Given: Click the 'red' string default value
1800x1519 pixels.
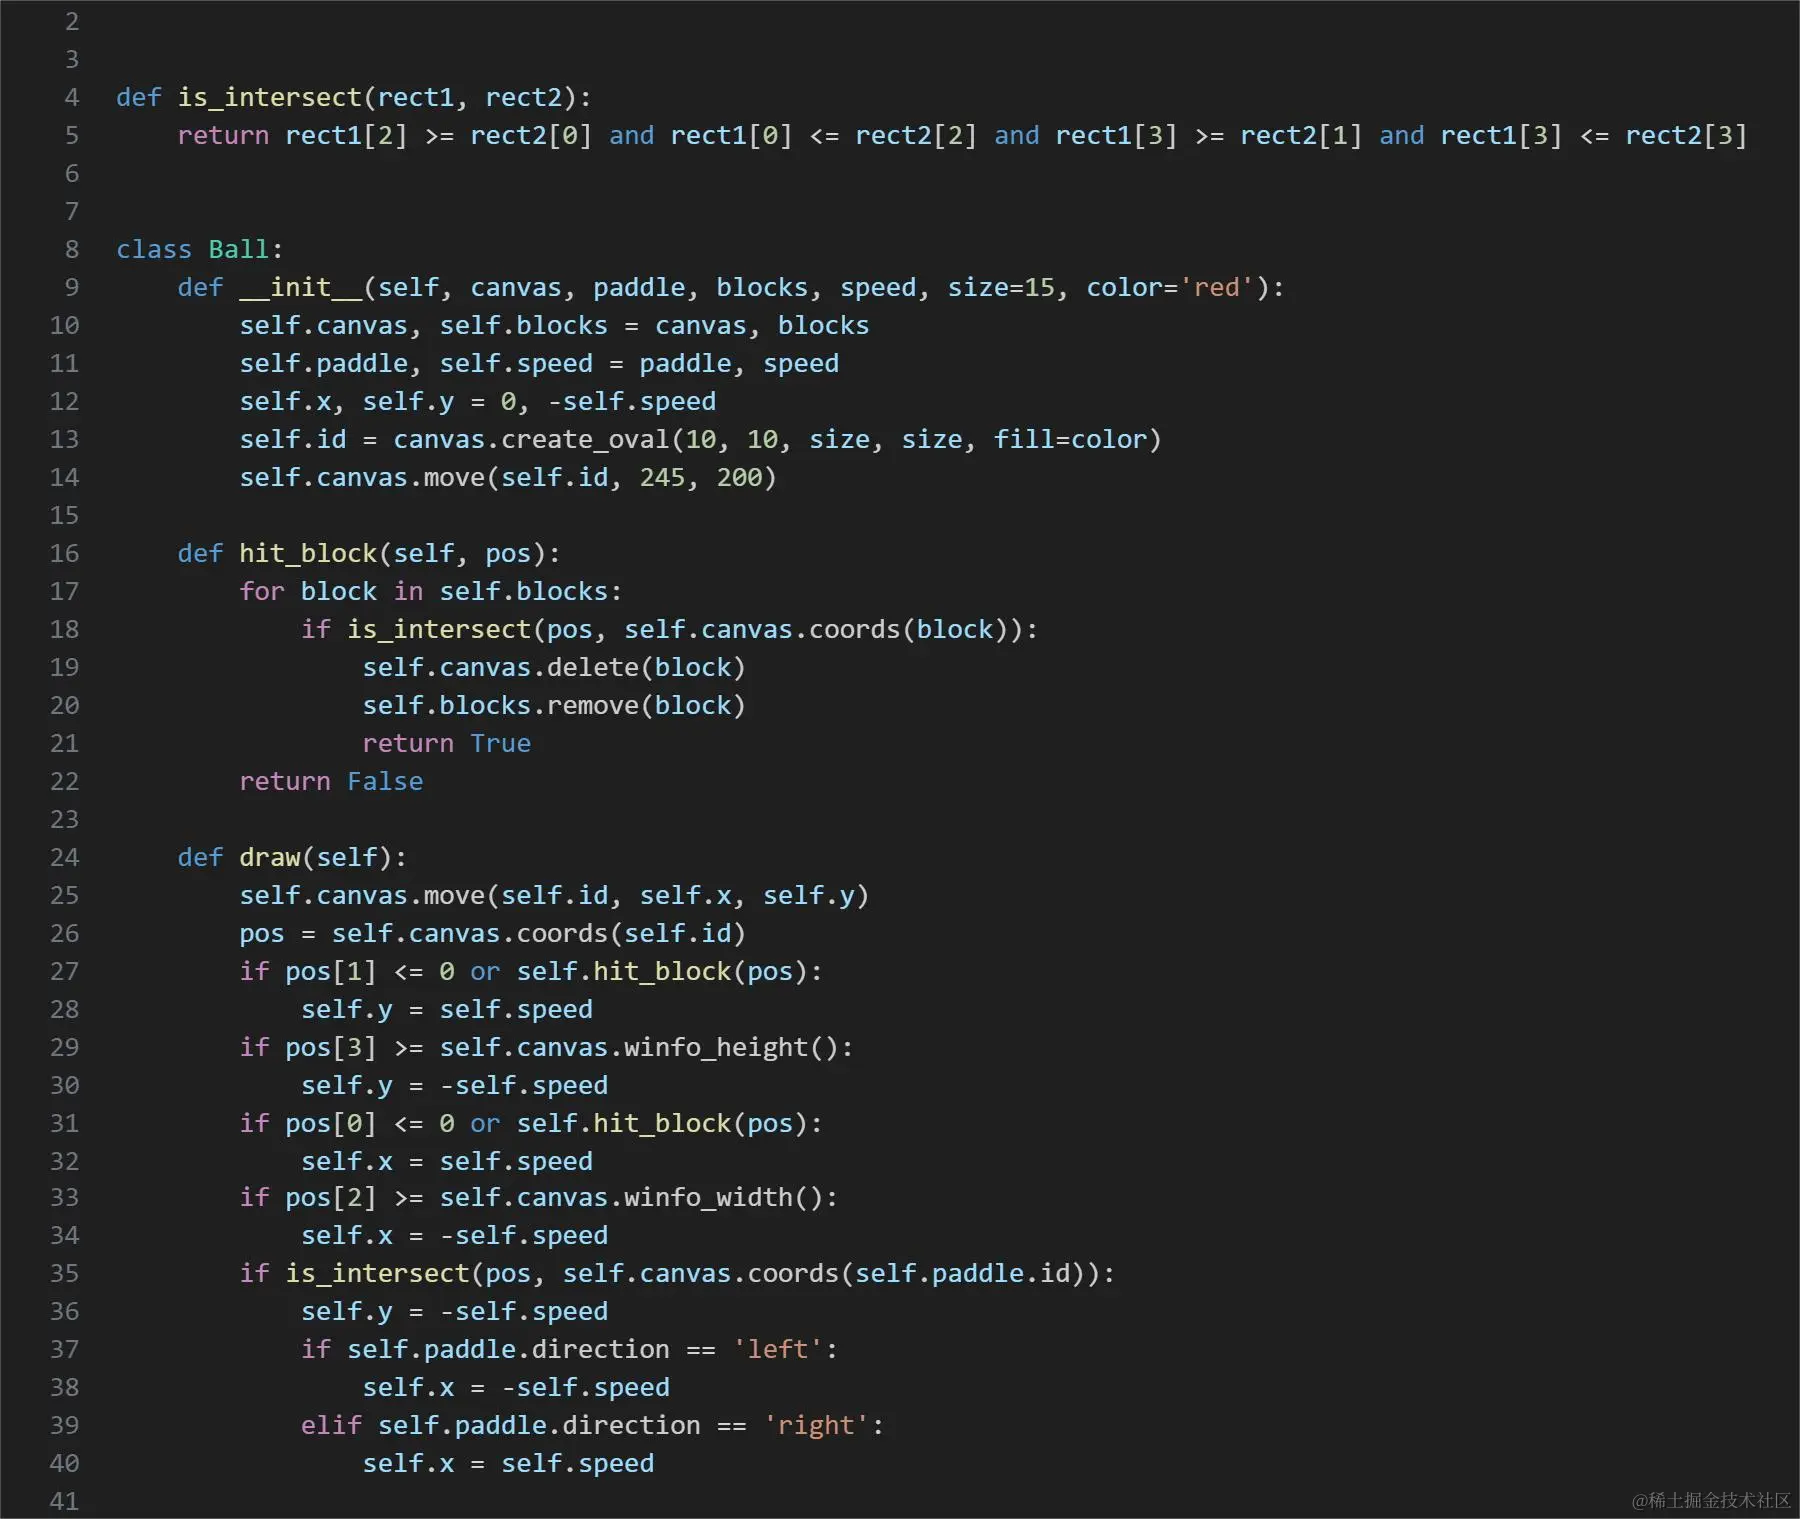Looking at the screenshot, I should pyautogui.click(x=1217, y=288).
